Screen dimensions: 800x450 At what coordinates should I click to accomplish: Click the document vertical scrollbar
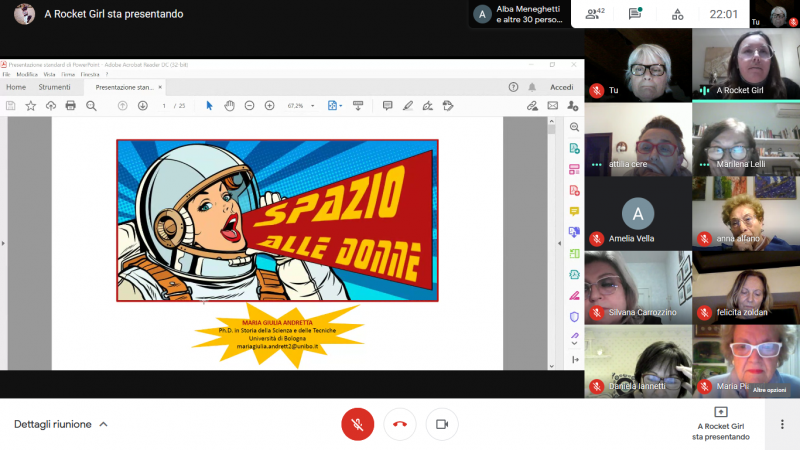552,243
